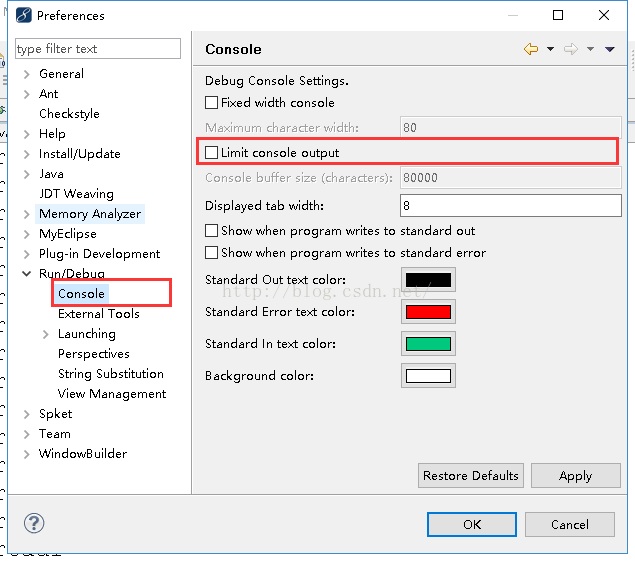Screen dimensions: 635x561
Task: Select String Substitution preference page
Action: tap(111, 374)
